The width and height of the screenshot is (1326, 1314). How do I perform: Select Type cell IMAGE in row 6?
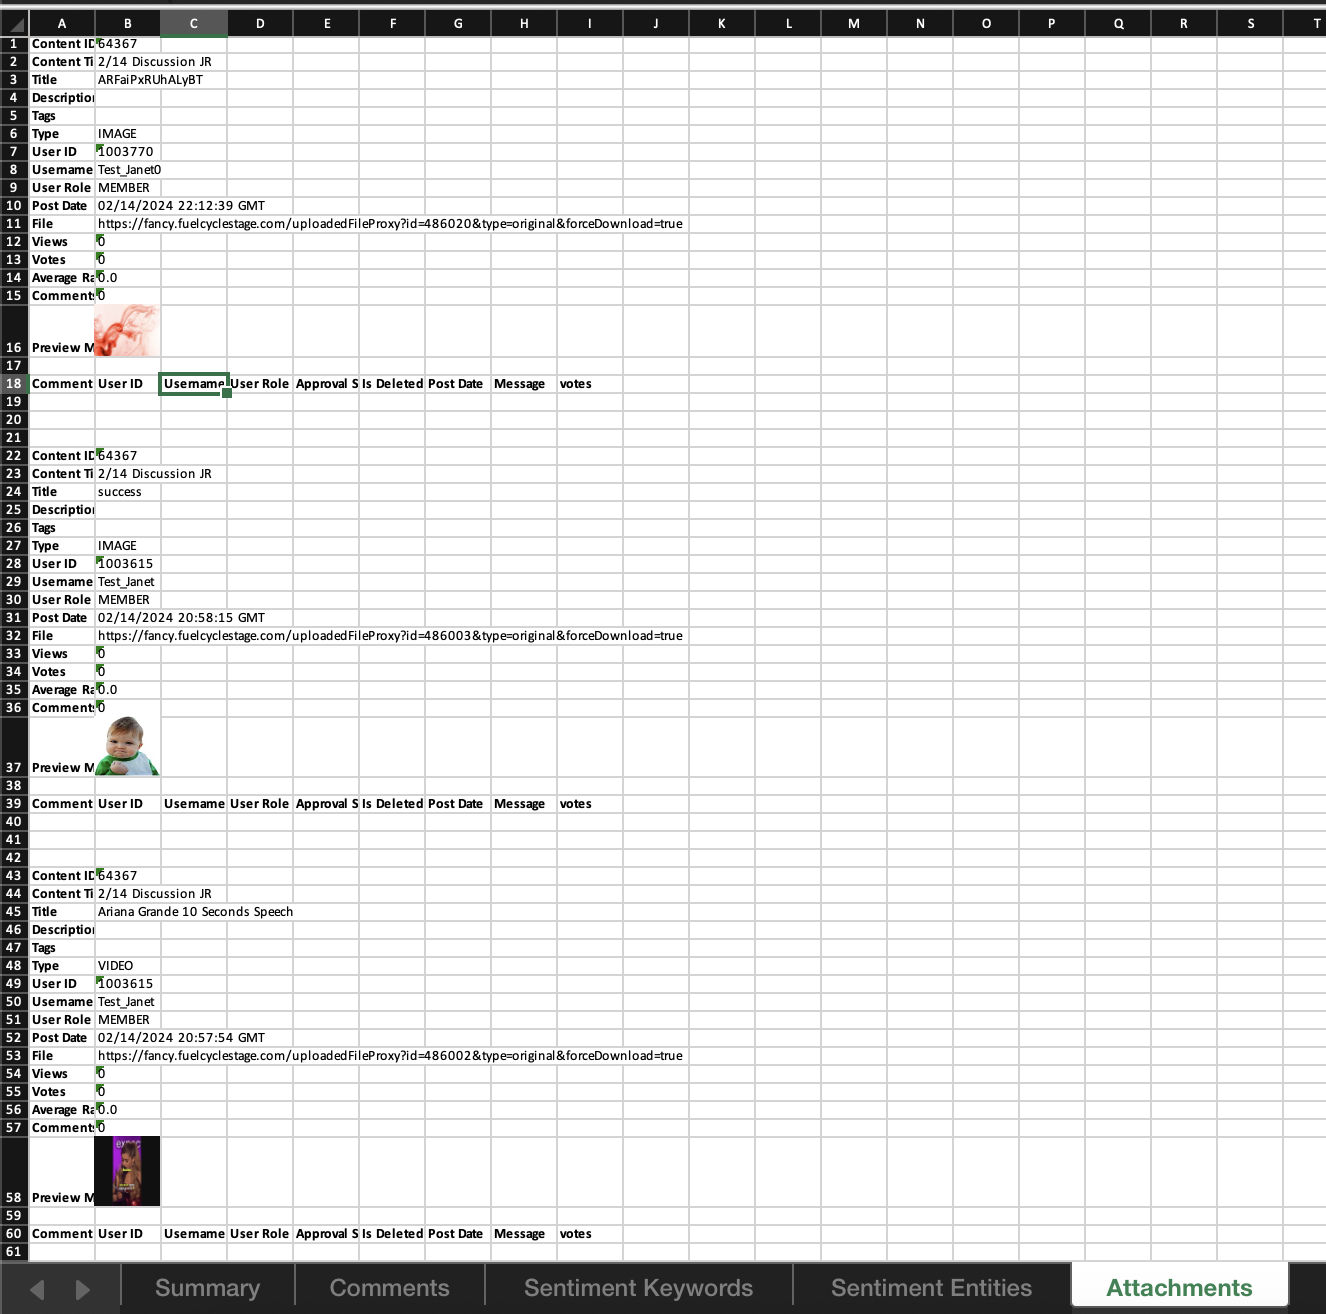click(x=128, y=134)
